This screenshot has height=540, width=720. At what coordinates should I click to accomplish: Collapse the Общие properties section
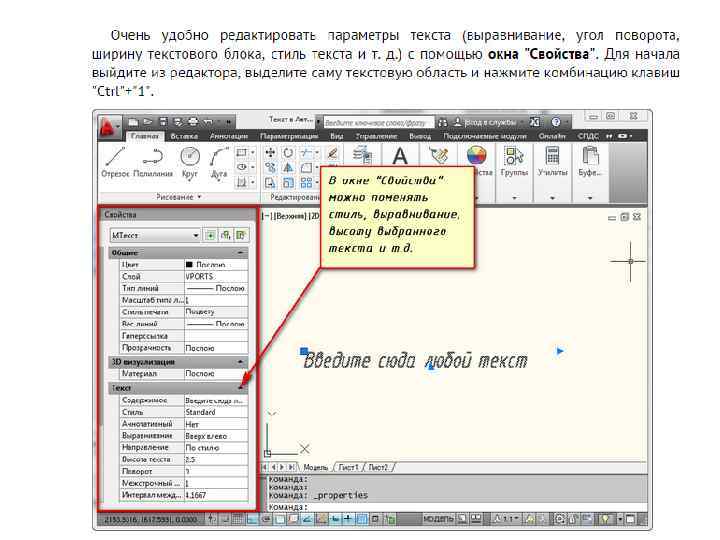(x=241, y=253)
